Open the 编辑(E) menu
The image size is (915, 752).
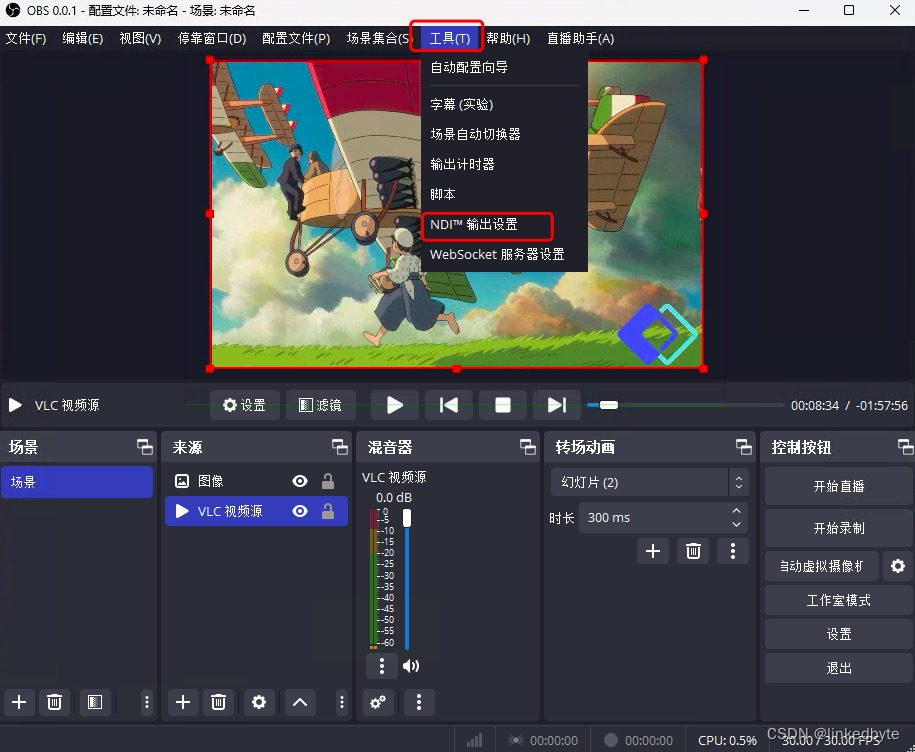coord(83,39)
